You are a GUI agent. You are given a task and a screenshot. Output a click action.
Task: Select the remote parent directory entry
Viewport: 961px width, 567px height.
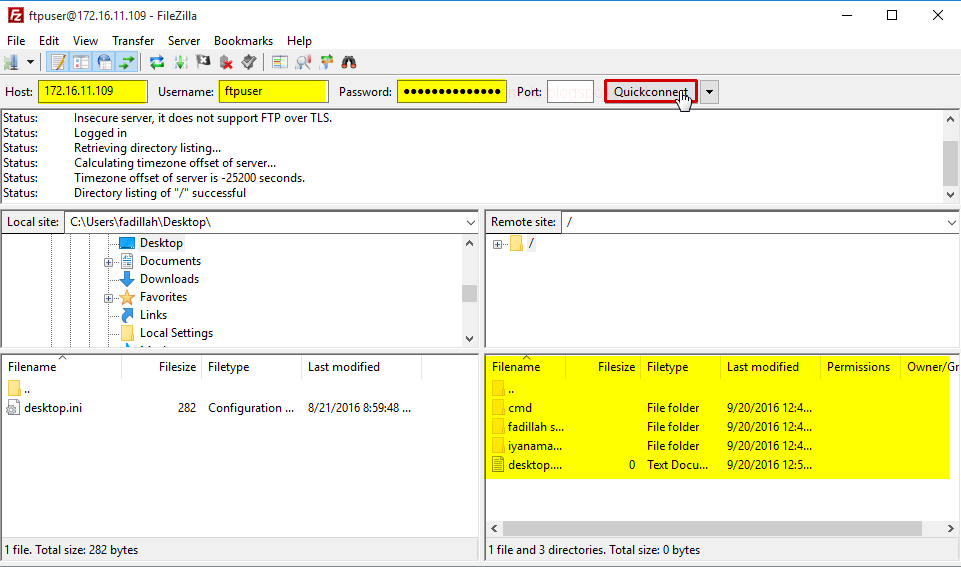(x=504, y=389)
